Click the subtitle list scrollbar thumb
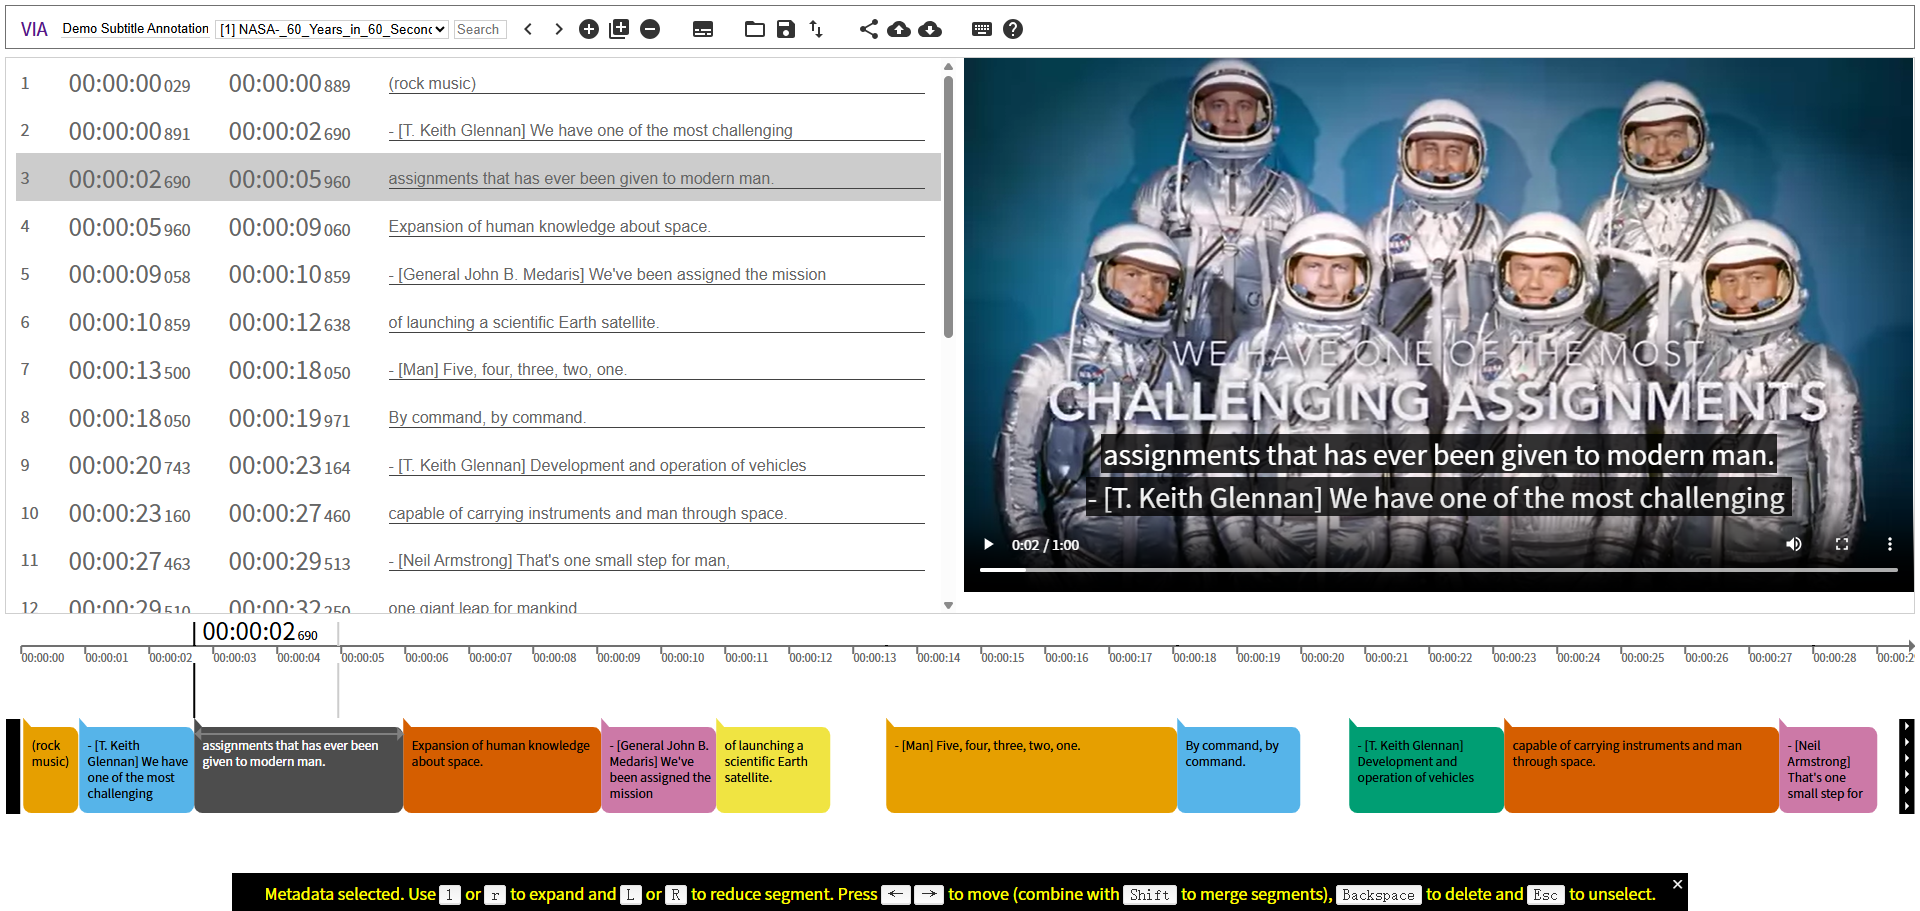1920x911 pixels. tap(948, 205)
